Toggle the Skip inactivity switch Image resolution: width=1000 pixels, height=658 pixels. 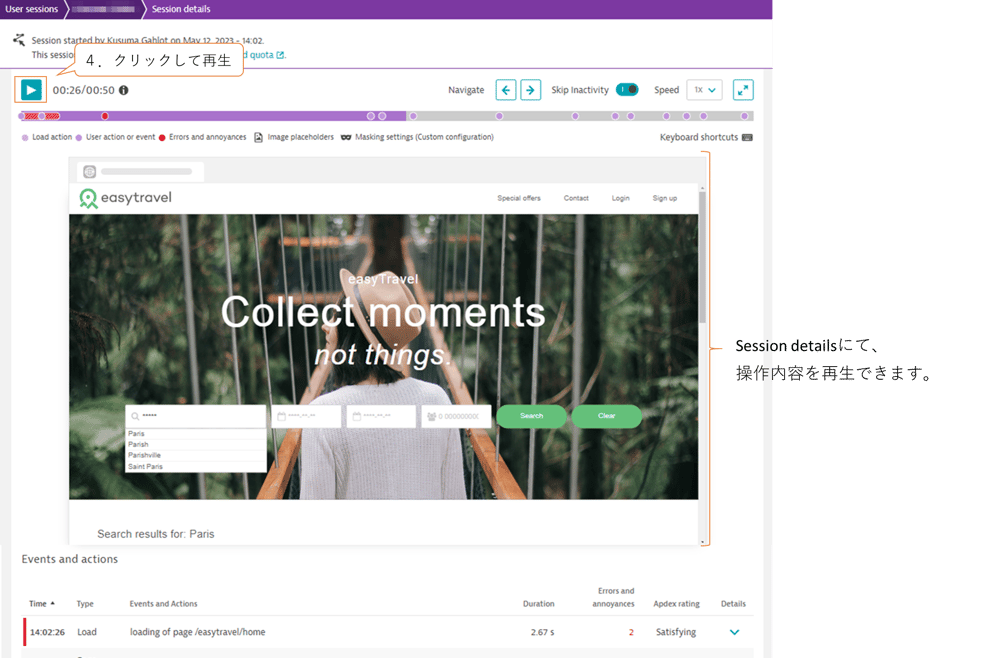tap(627, 90)
